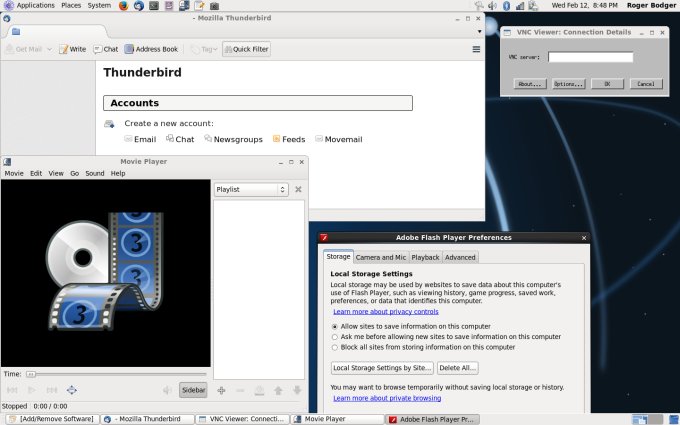Toggle the Quick Filter bar
This screenshot has width=680, height=425.
point(246,49)
